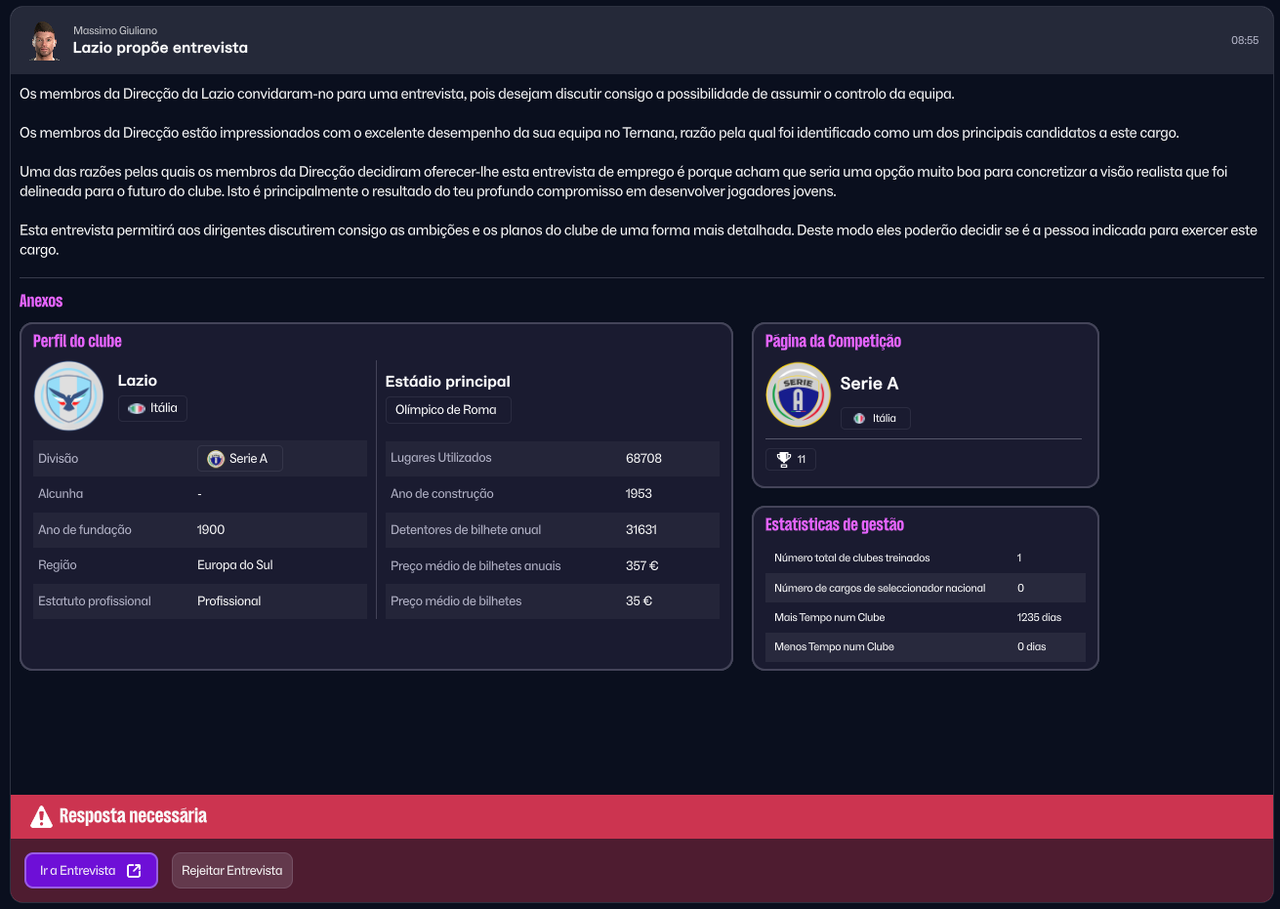Click the Lugares Utilizados value 68708
The width and height of the screenshot is (1280, 909).
click(x=644, y=458)
